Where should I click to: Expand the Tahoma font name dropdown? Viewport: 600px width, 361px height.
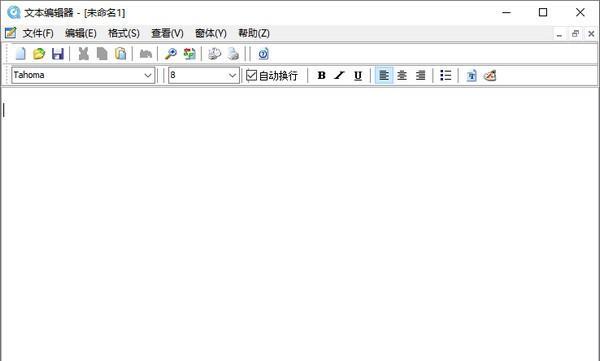(x=148, y=75)
